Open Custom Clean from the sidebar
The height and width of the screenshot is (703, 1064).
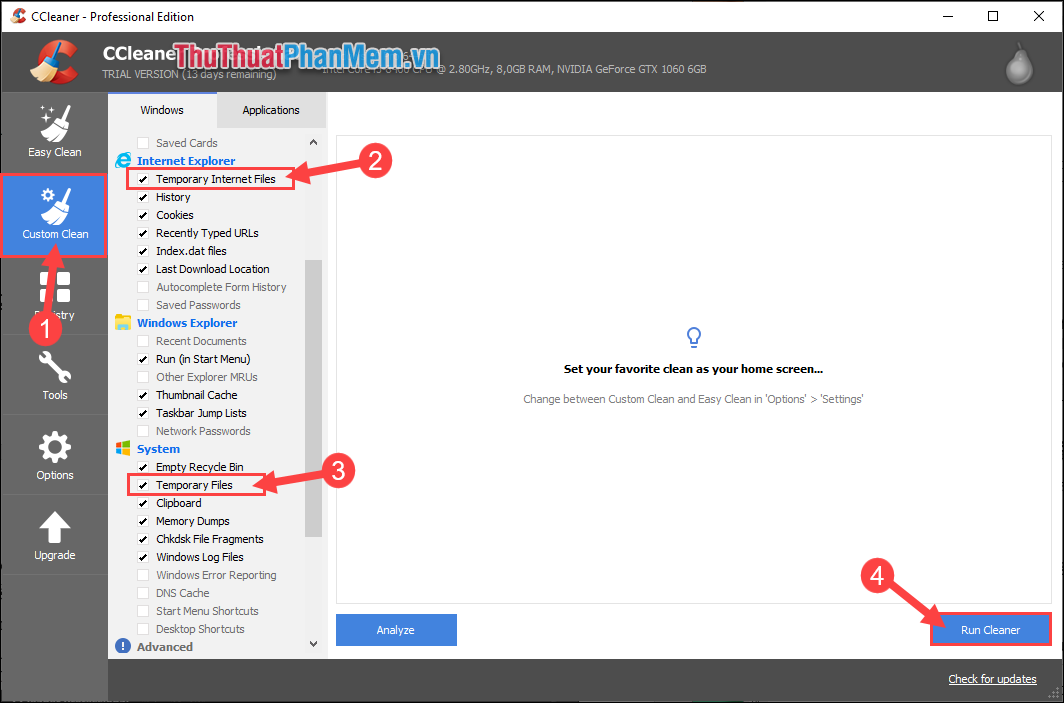click(x=54, y=215)
